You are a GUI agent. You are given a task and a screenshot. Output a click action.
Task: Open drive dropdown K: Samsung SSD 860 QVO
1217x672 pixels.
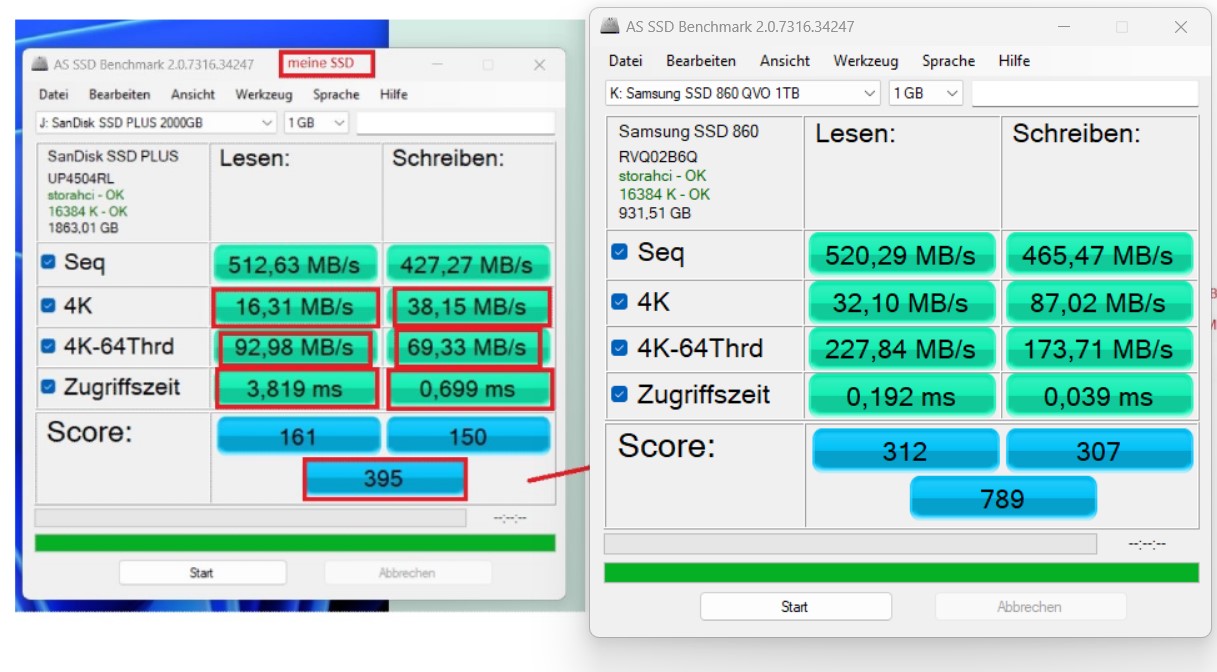click(743, 93)
